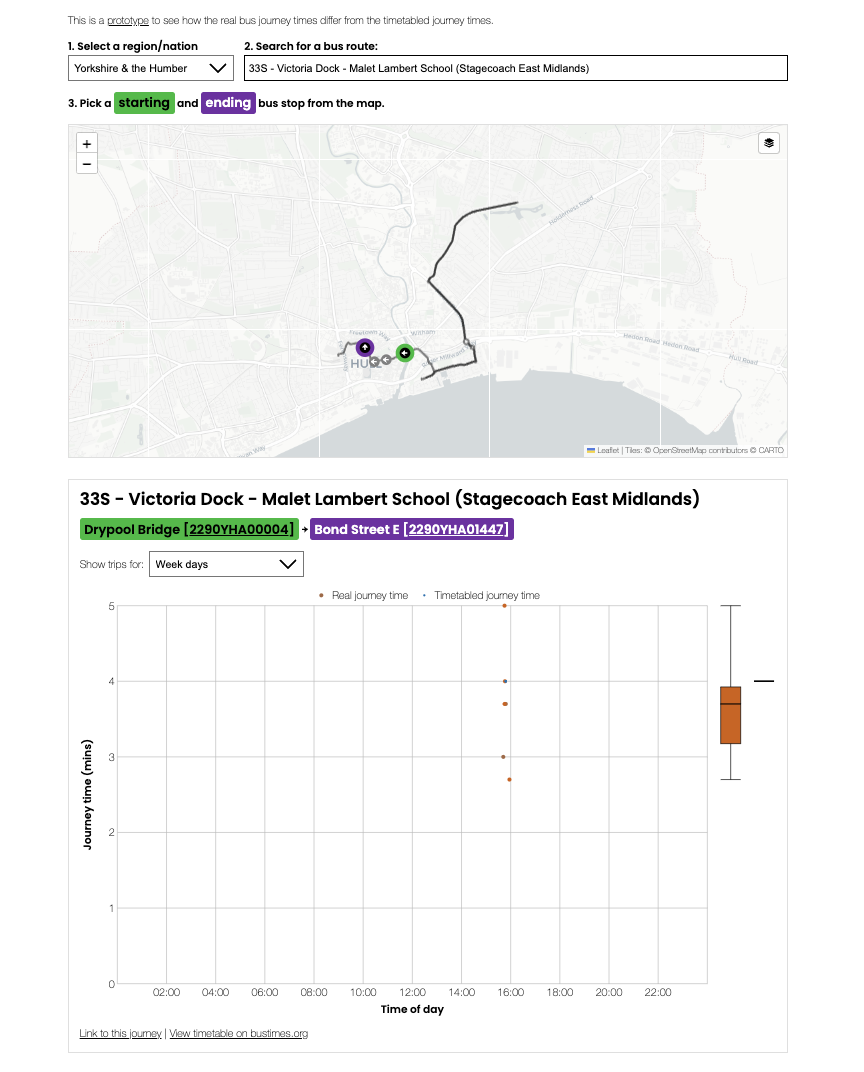Click the 5 minute data point on chart
Viewport: 864px width, 1072px height.
(505, 606)
